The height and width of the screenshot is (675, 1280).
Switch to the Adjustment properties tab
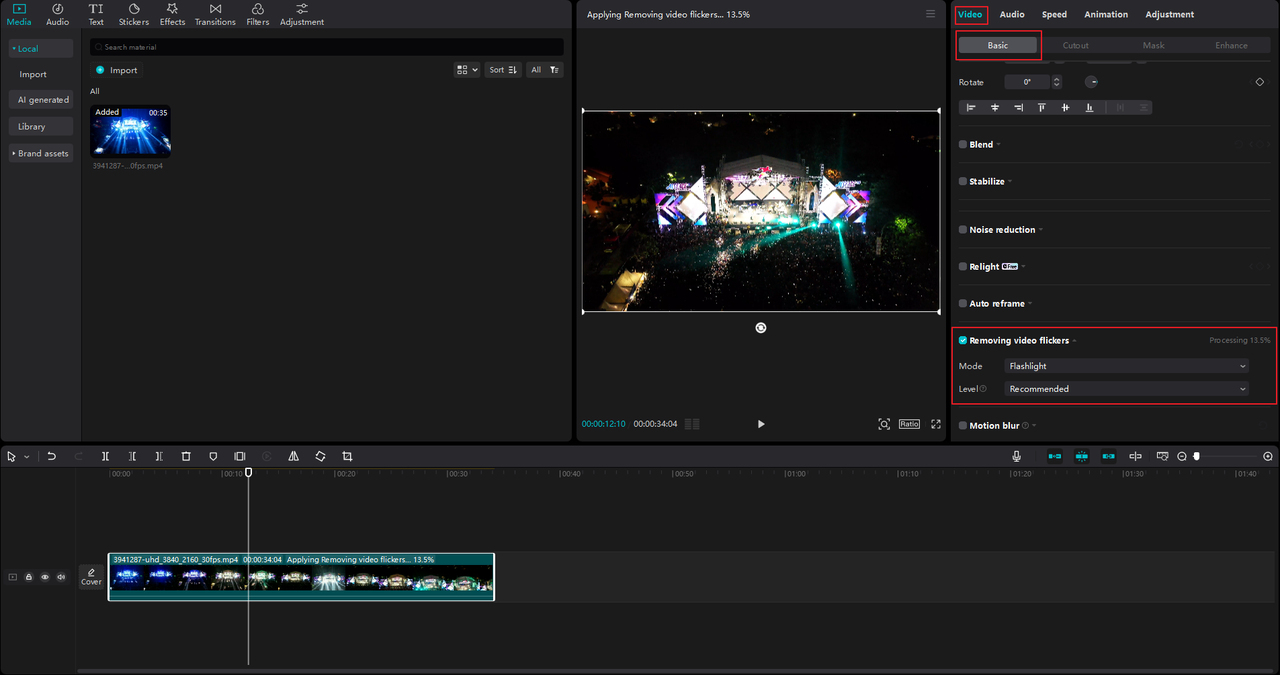coord(1169,14)
